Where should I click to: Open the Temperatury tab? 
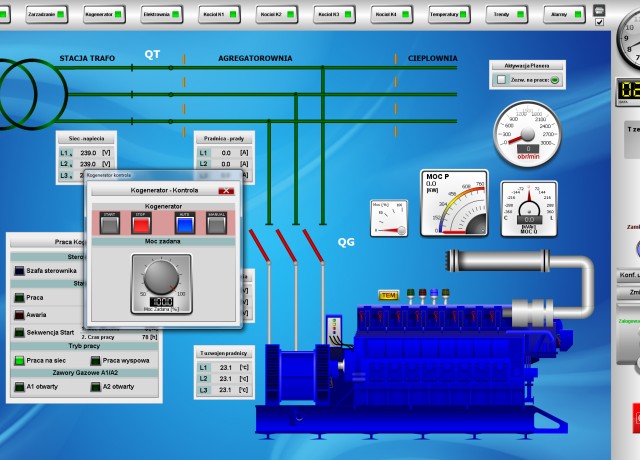[449, 14]
